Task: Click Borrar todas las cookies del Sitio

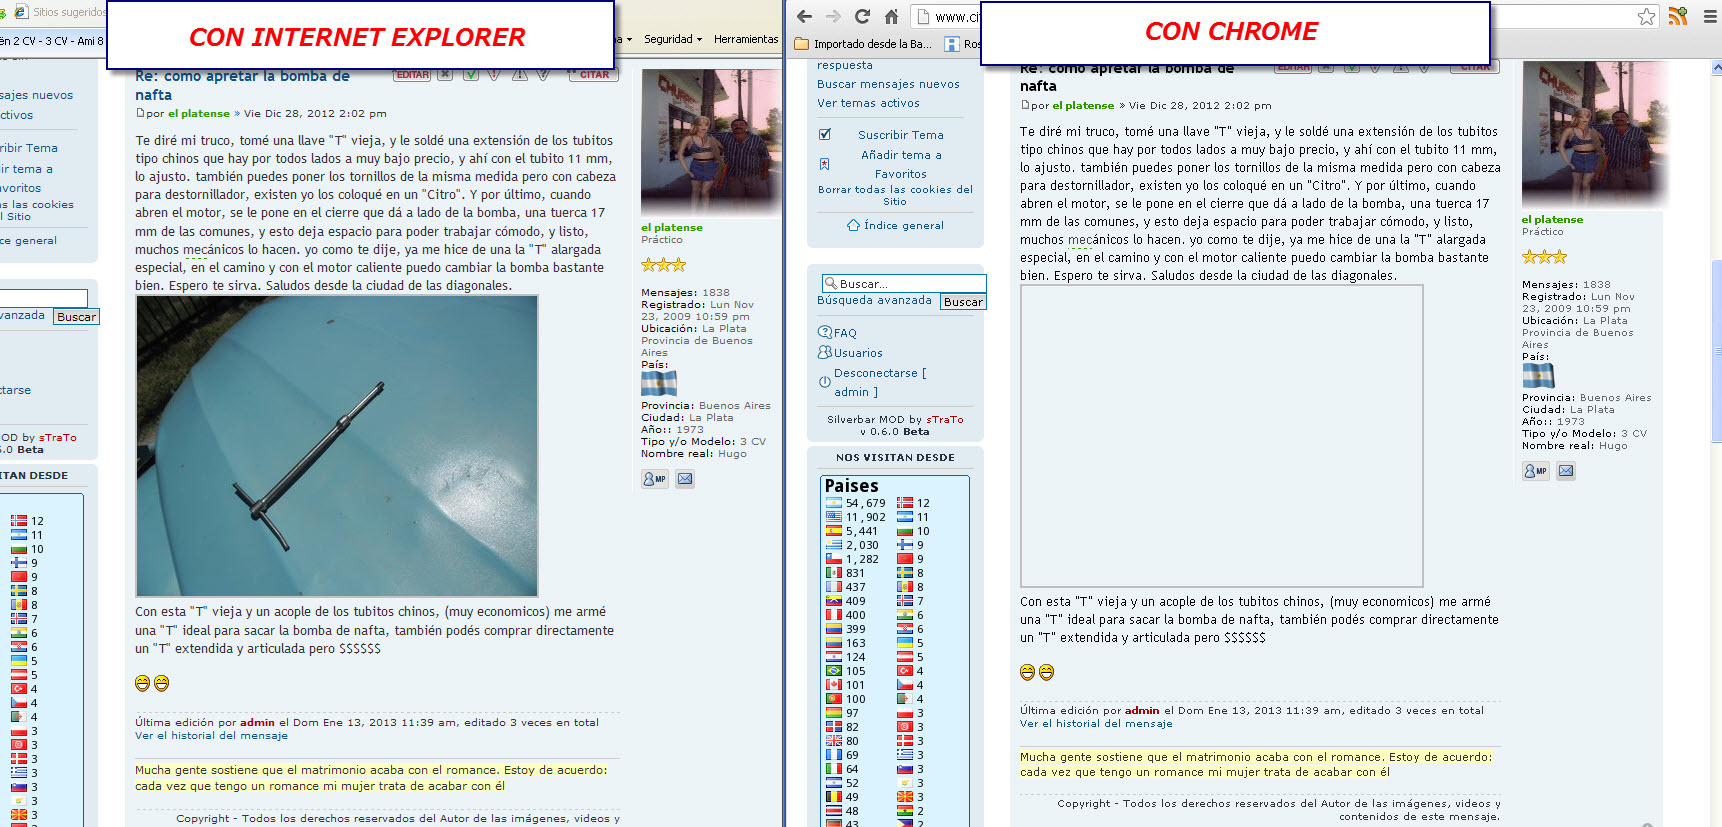Action: (x=895, y=195)
